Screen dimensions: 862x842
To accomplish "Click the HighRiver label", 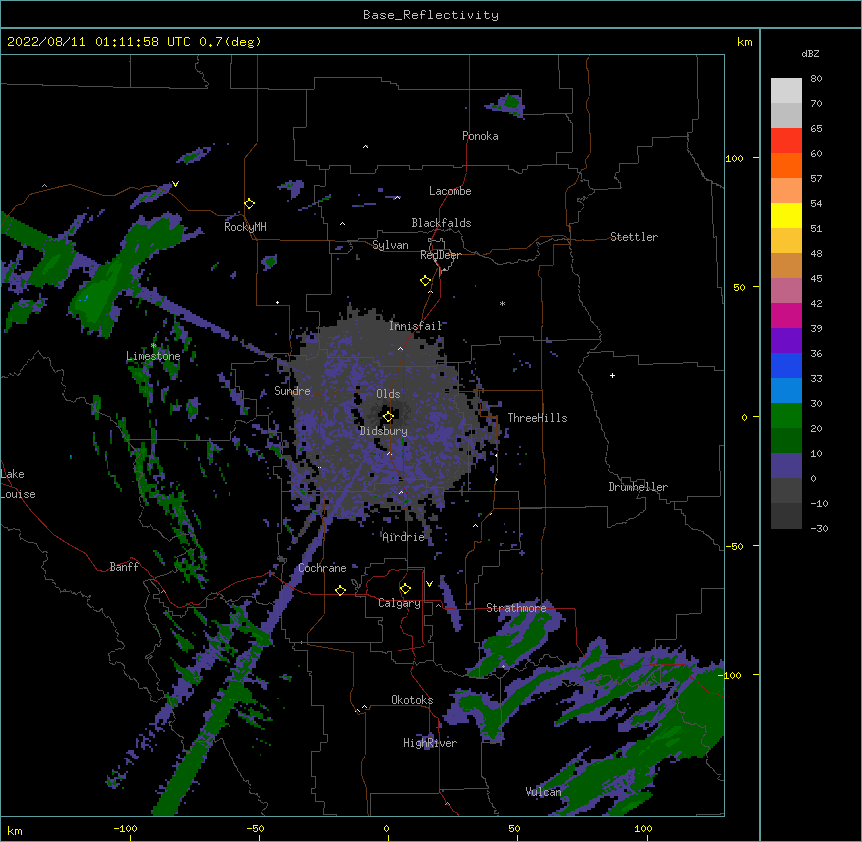I will pos(430,743).
